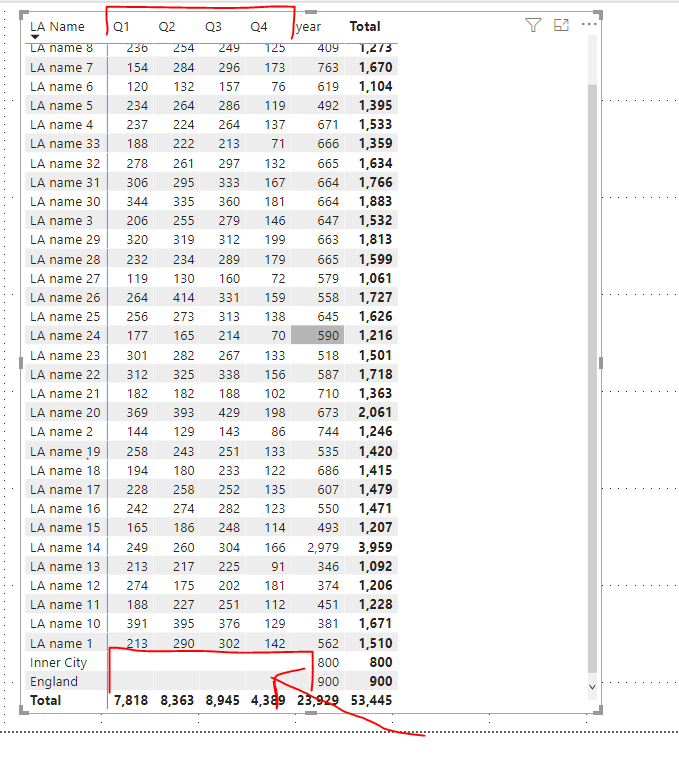Select row label LA name 20
The image size is (679, 764).
(x=65, y=412)
